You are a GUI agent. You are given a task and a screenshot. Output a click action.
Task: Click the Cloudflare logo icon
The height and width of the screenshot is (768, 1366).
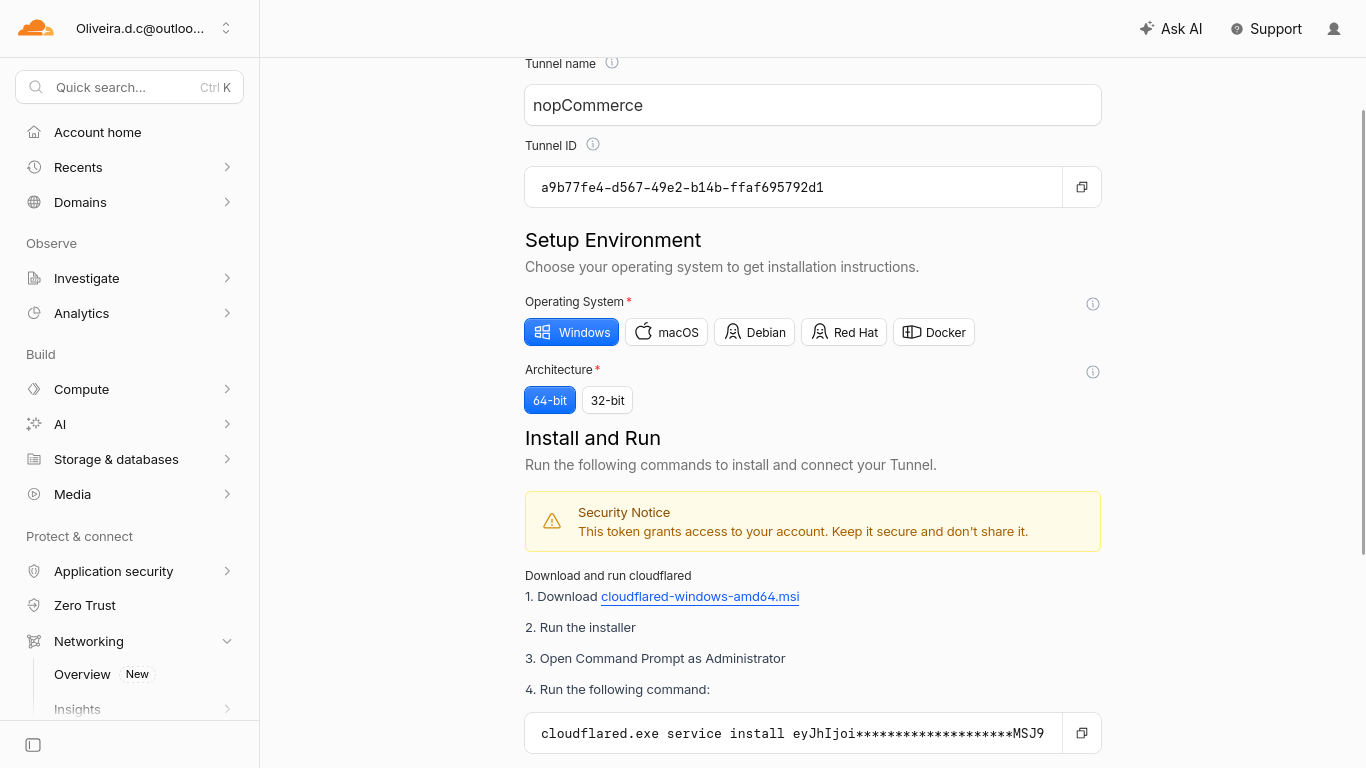pyautogui.click(x=36, y=28)
